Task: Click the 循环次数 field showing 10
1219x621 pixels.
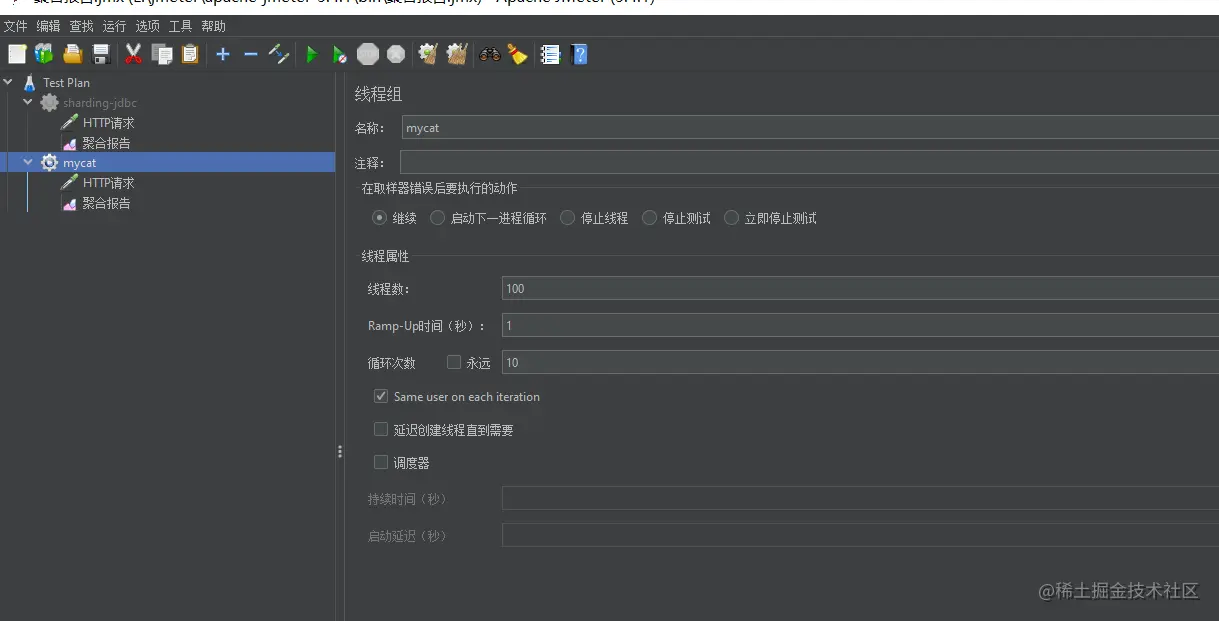Action: point(860,362)
